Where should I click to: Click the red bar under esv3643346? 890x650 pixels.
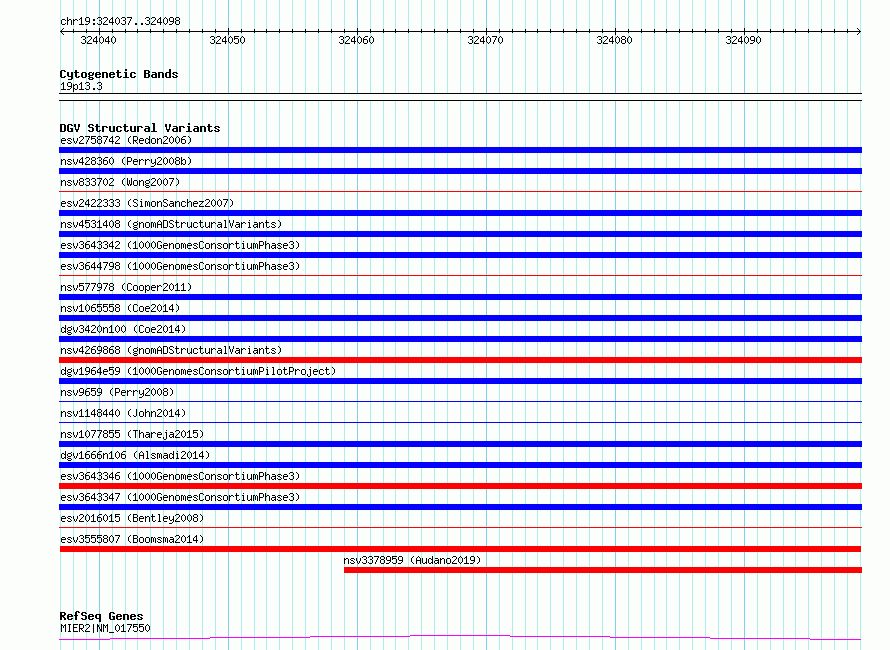[460, 486]
